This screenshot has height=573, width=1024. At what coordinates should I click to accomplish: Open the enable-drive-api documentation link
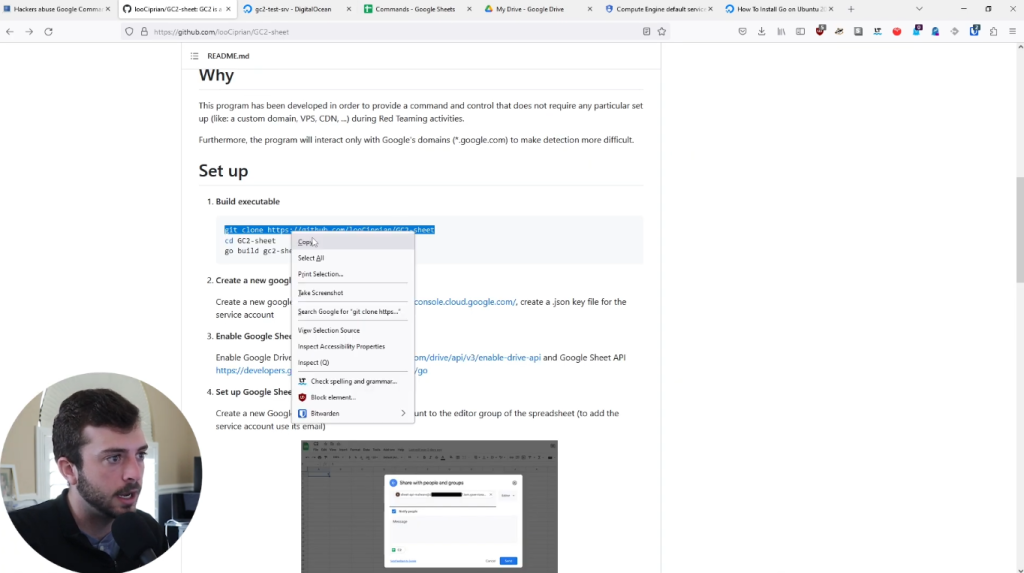tap(477, 357)
